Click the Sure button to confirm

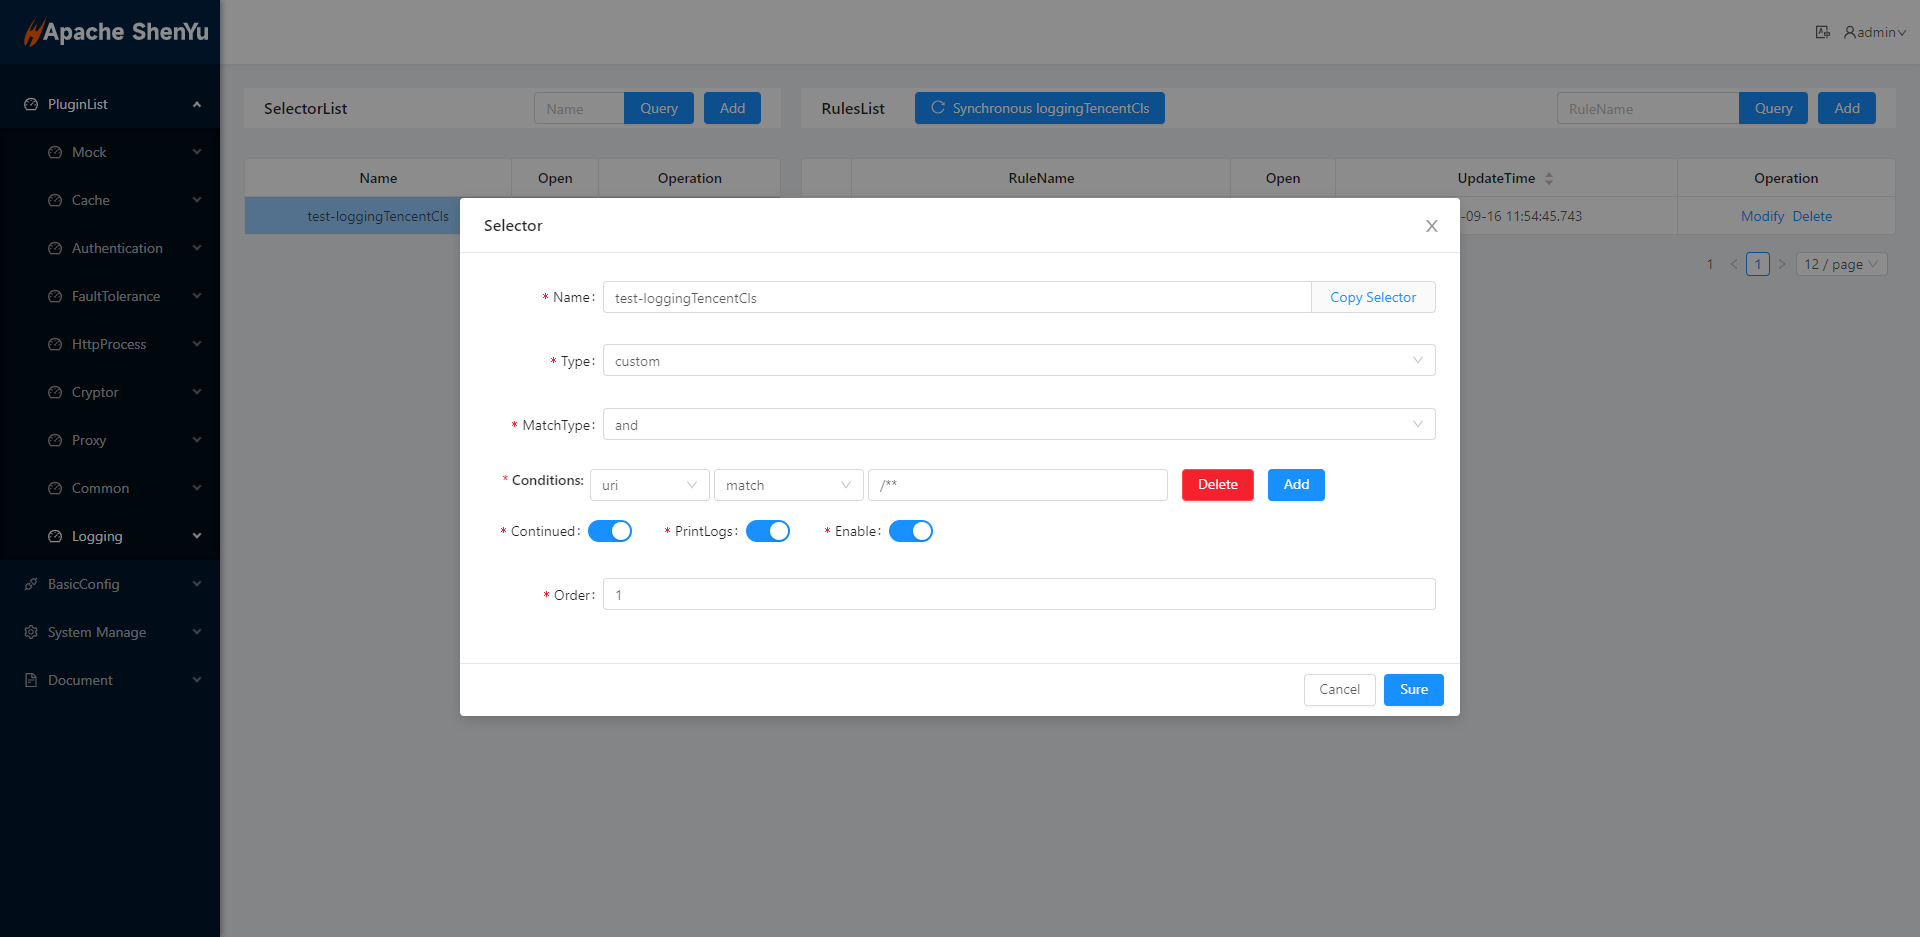coord(1413,689)
